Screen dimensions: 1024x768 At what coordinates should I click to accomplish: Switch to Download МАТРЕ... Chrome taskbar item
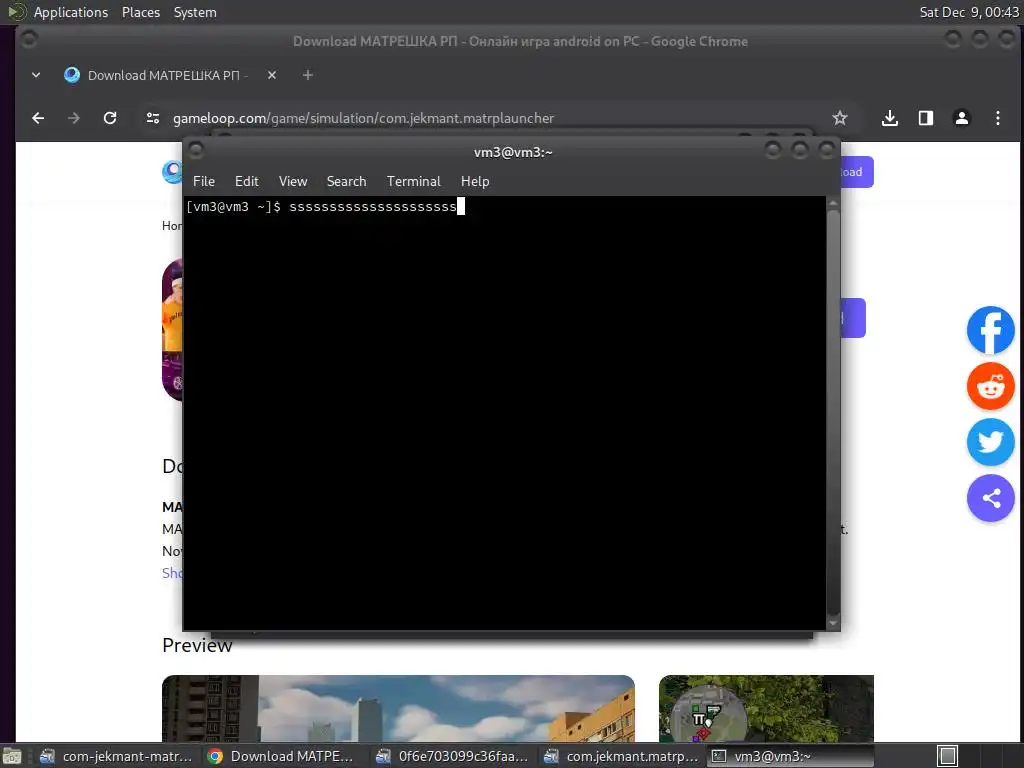pyautogui.click(x=281, y=756)
